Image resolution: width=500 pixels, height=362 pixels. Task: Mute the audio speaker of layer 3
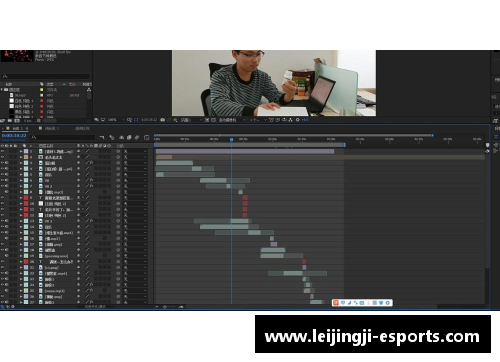point(7,163)
